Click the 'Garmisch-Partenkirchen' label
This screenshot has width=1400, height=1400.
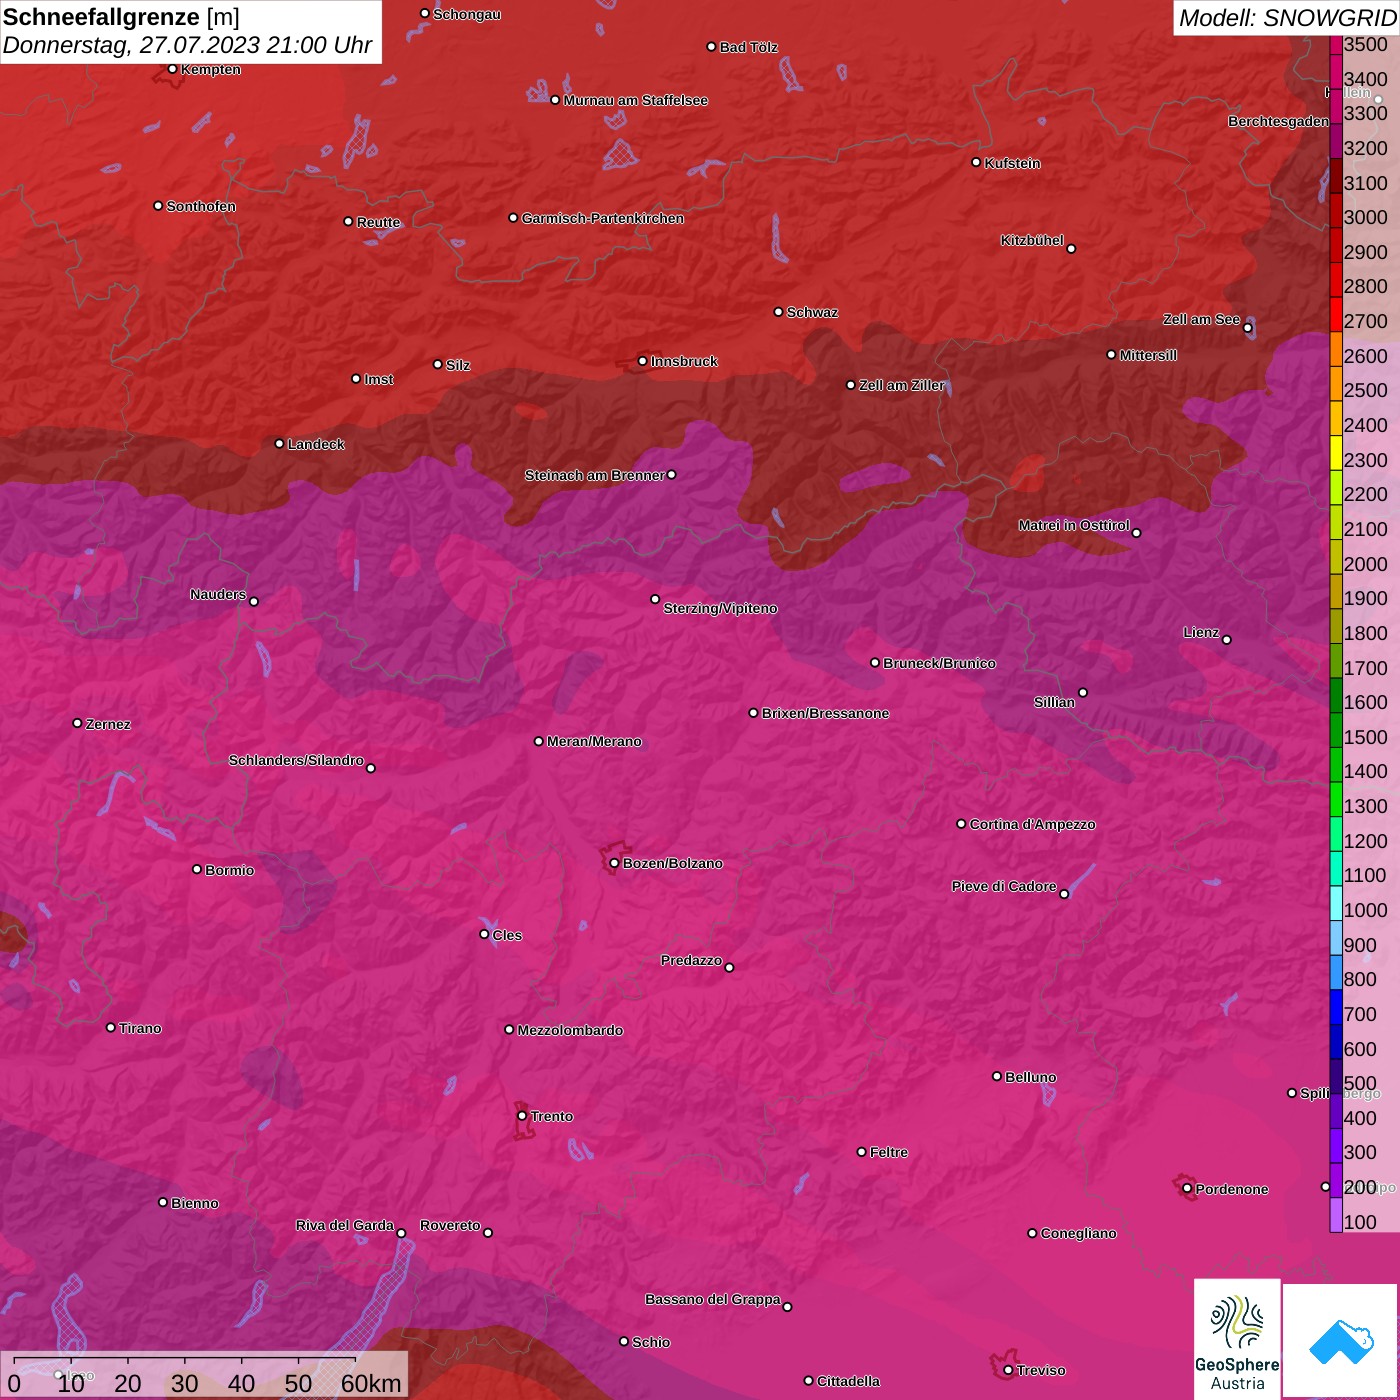pyautogui.click(x=603, y=218)
